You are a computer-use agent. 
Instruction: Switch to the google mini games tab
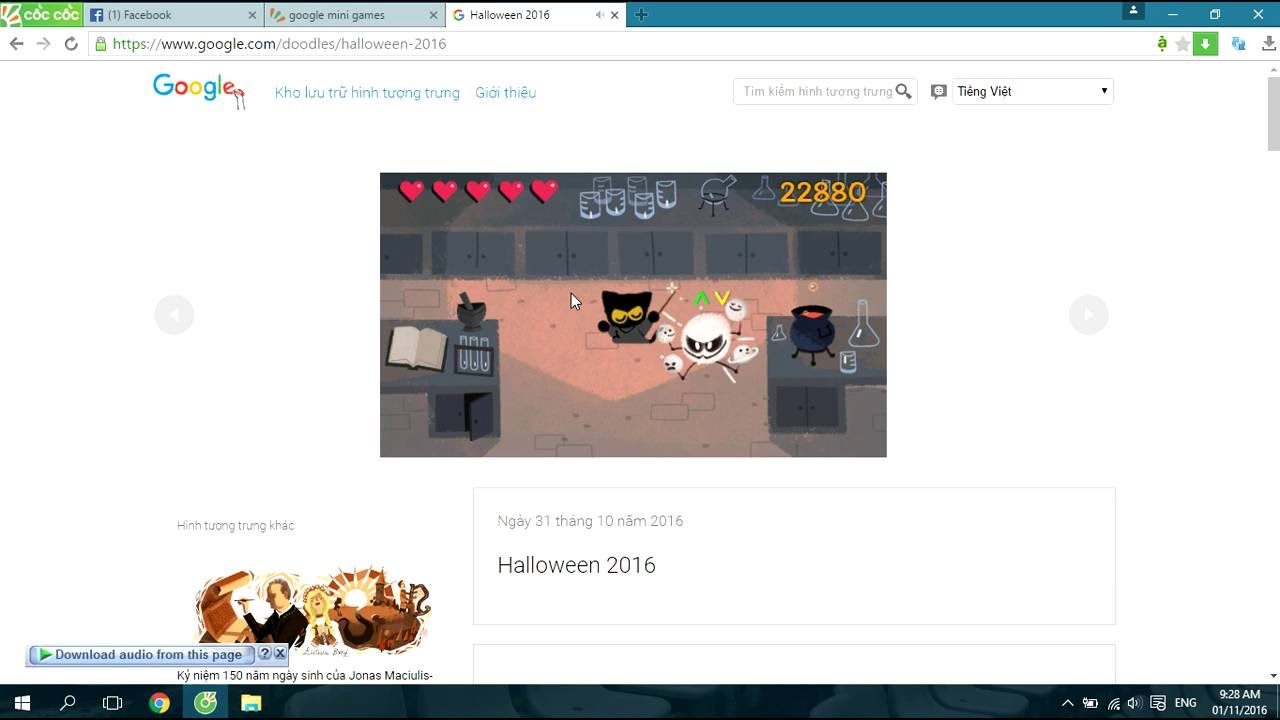coord(354,15)
